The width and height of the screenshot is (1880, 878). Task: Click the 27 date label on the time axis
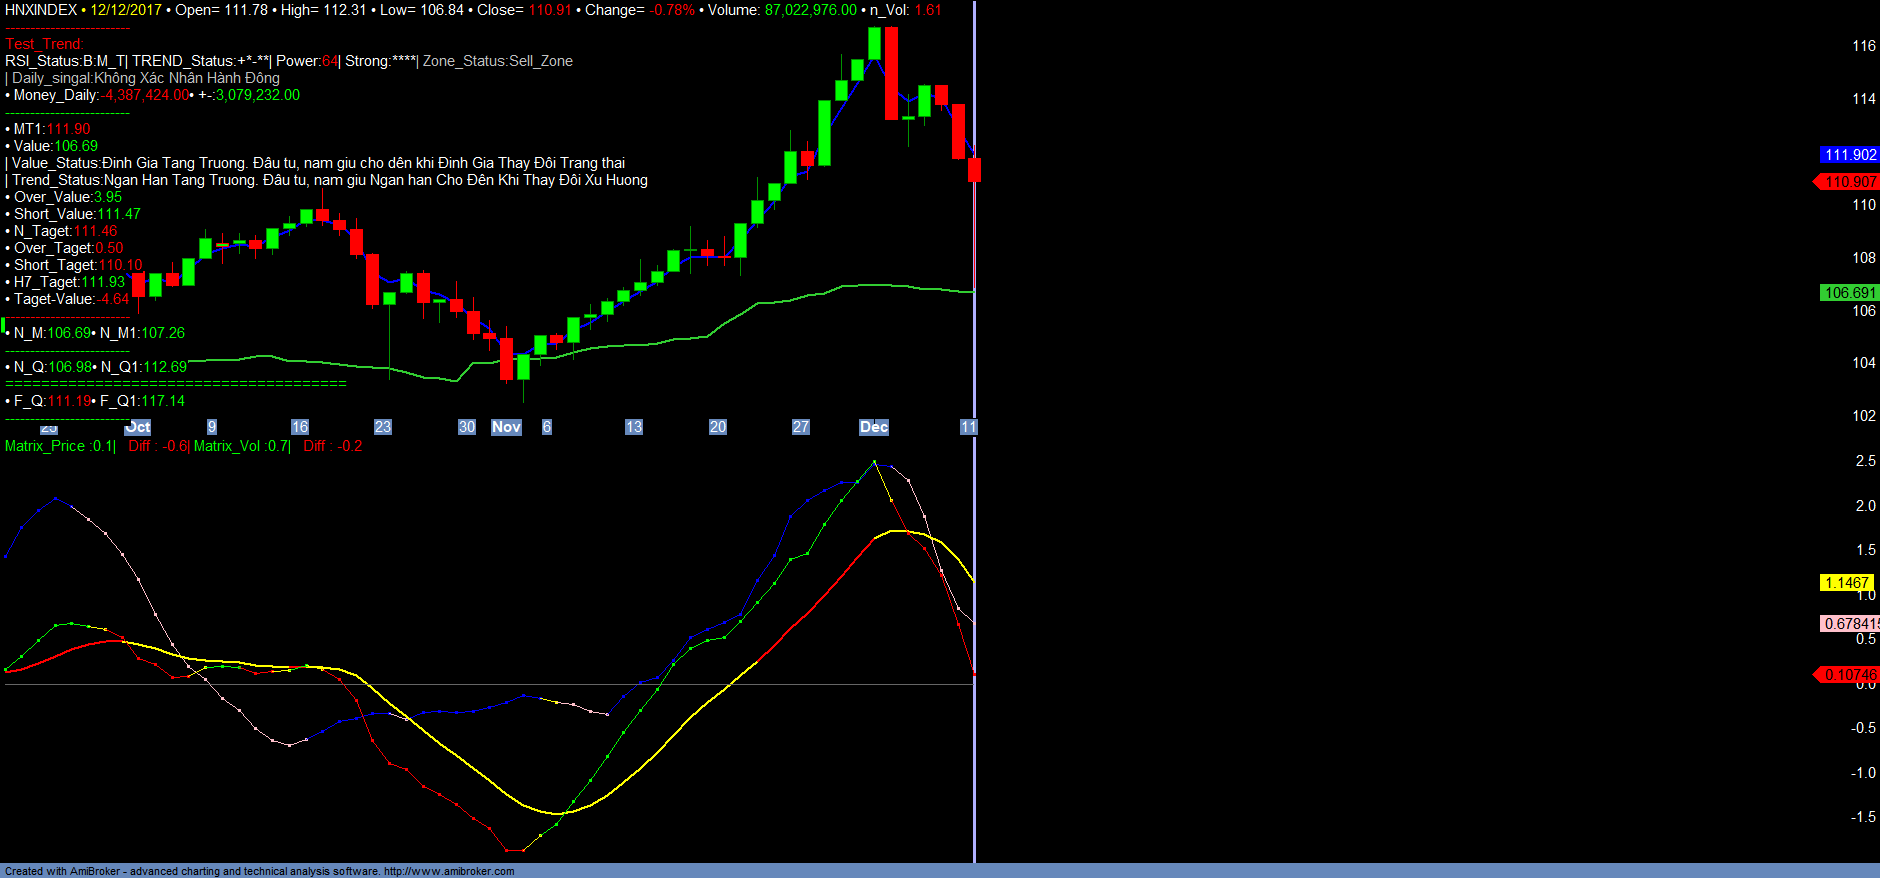tap(800, 427)
